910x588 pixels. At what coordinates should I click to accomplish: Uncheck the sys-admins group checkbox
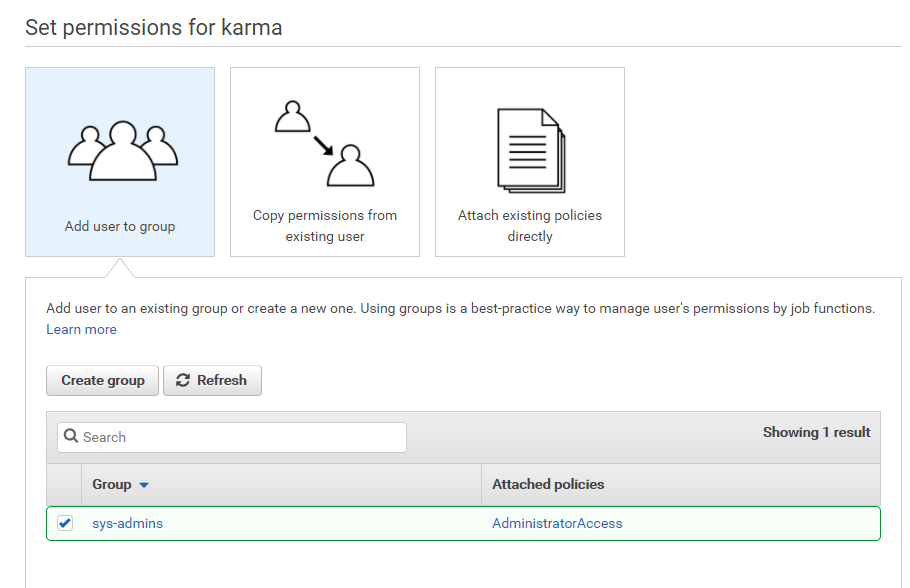coord(65,523)
